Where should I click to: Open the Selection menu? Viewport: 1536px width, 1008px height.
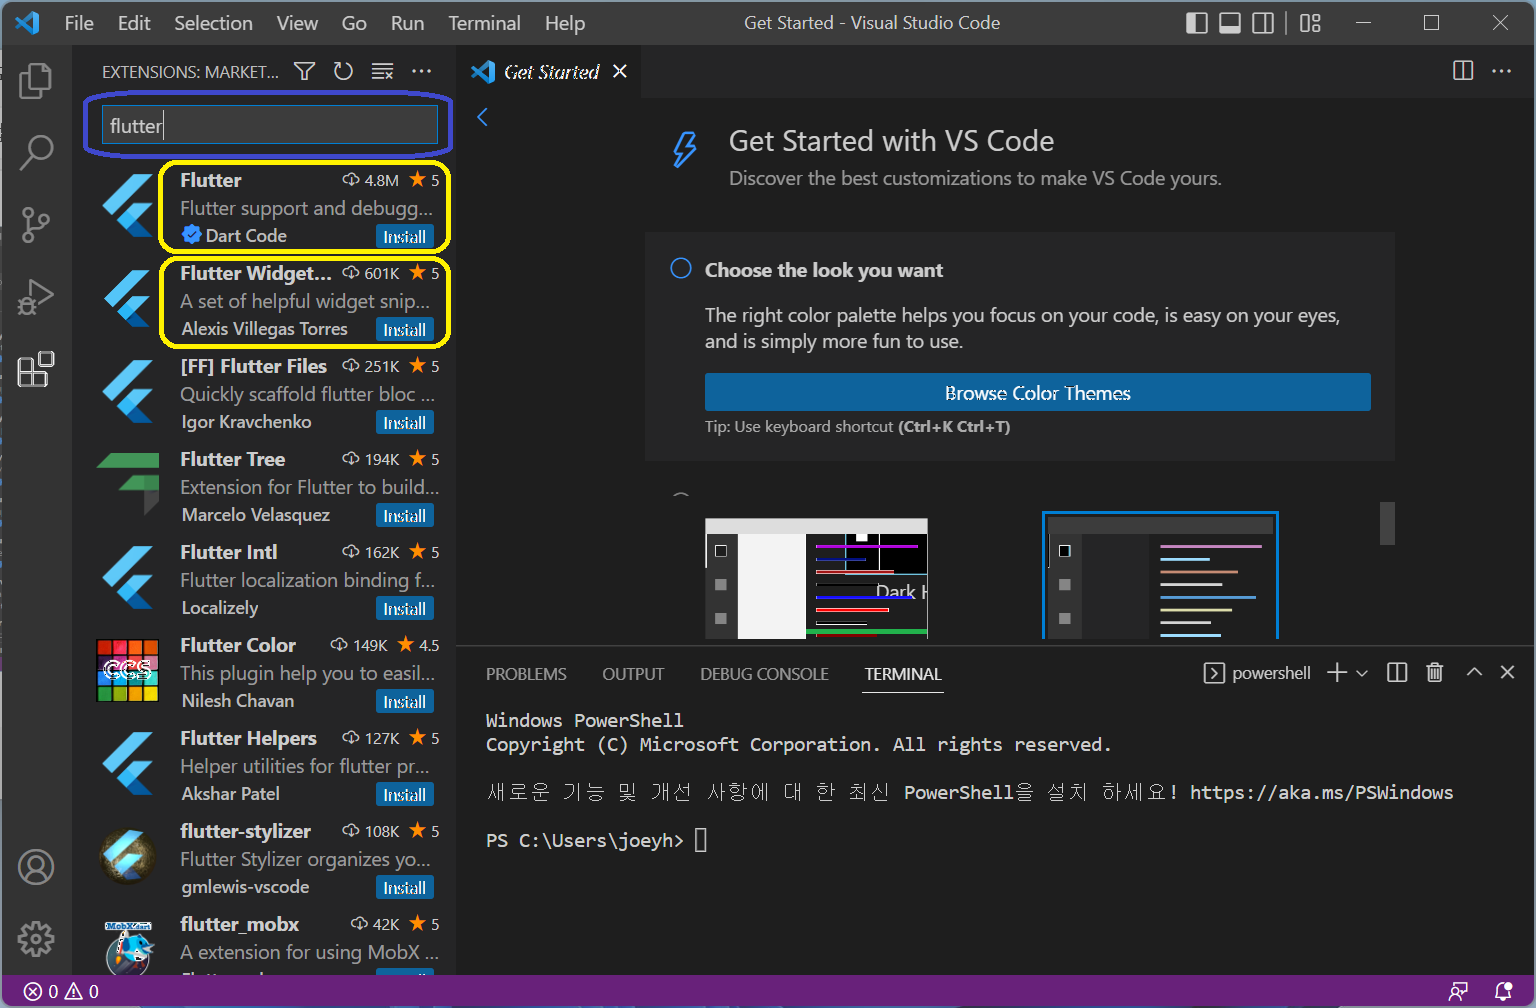click(x=213, y=23)
